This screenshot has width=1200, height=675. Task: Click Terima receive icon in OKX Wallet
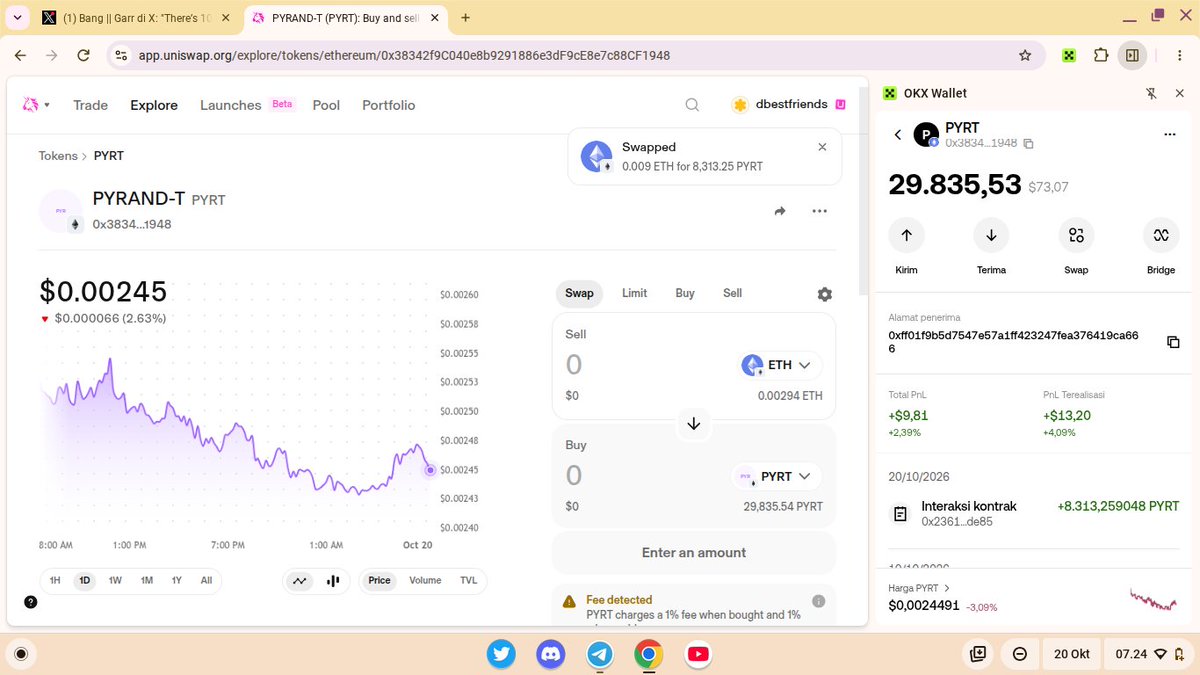click(x=991, y=235)
